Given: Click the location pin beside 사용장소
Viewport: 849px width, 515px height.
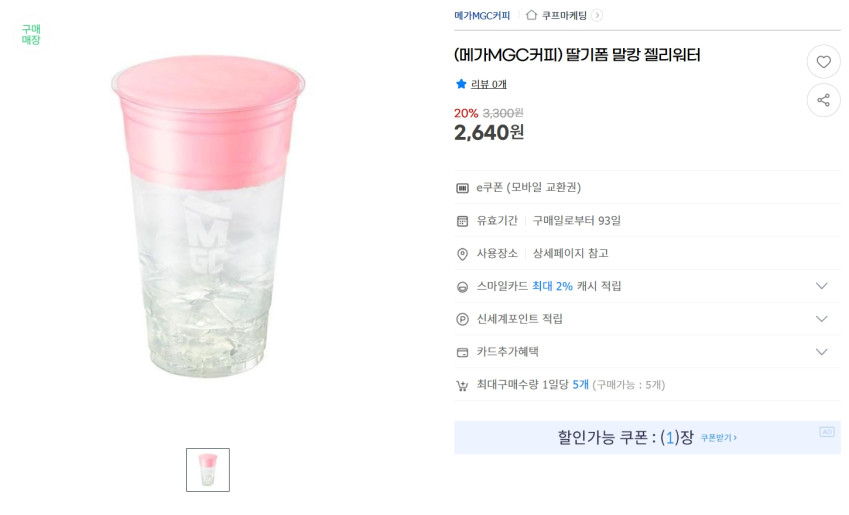Looking at the screenshot, I should (462, 254).
